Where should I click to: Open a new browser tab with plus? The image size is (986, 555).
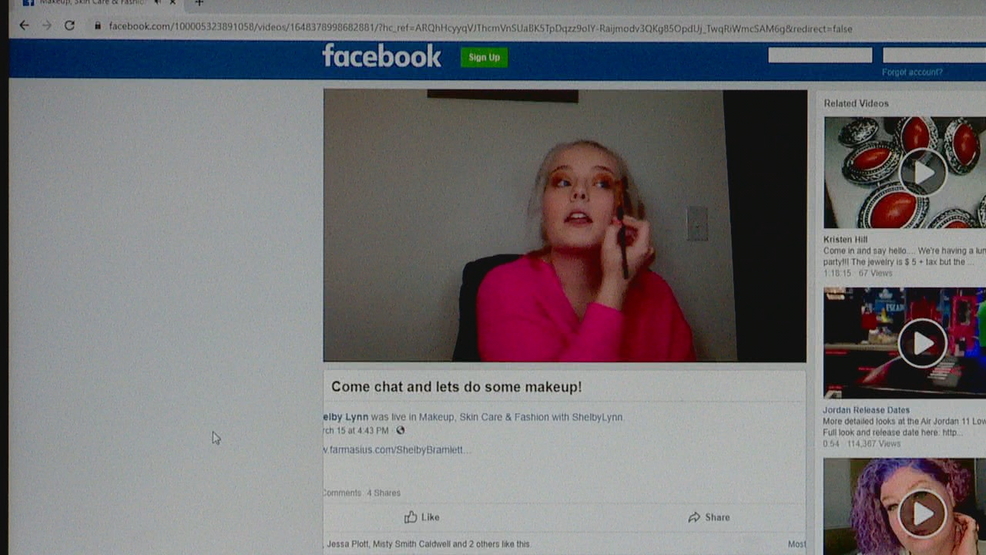click(x=199, y=3)
